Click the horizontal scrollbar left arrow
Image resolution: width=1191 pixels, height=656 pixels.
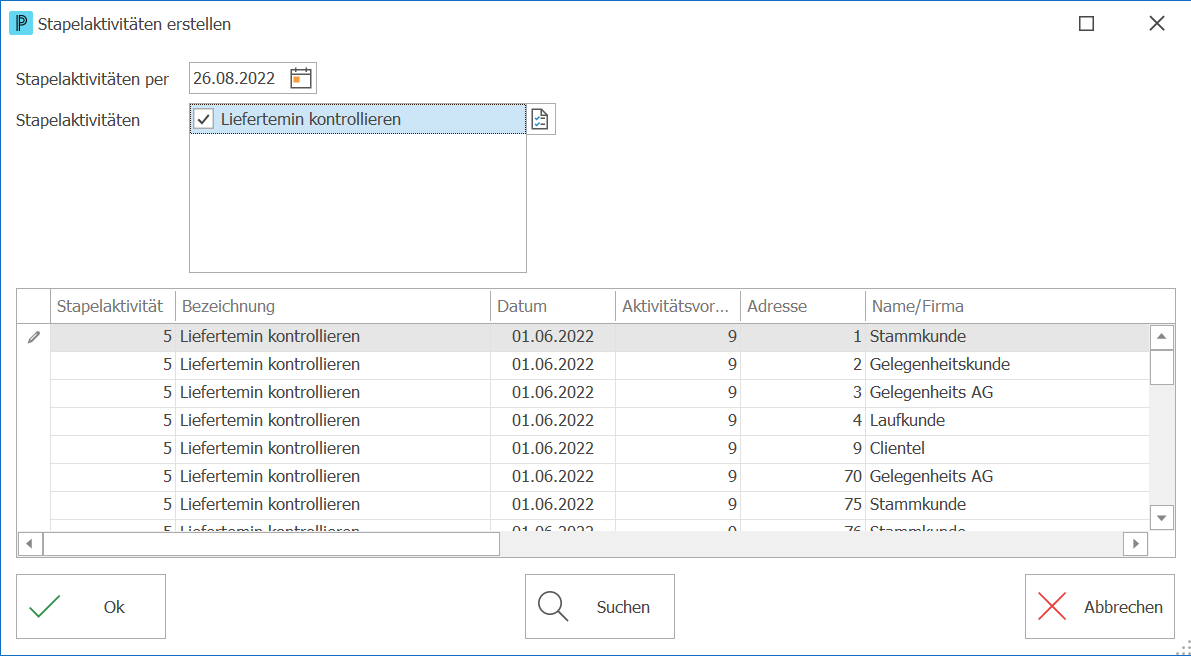(30, 544)
